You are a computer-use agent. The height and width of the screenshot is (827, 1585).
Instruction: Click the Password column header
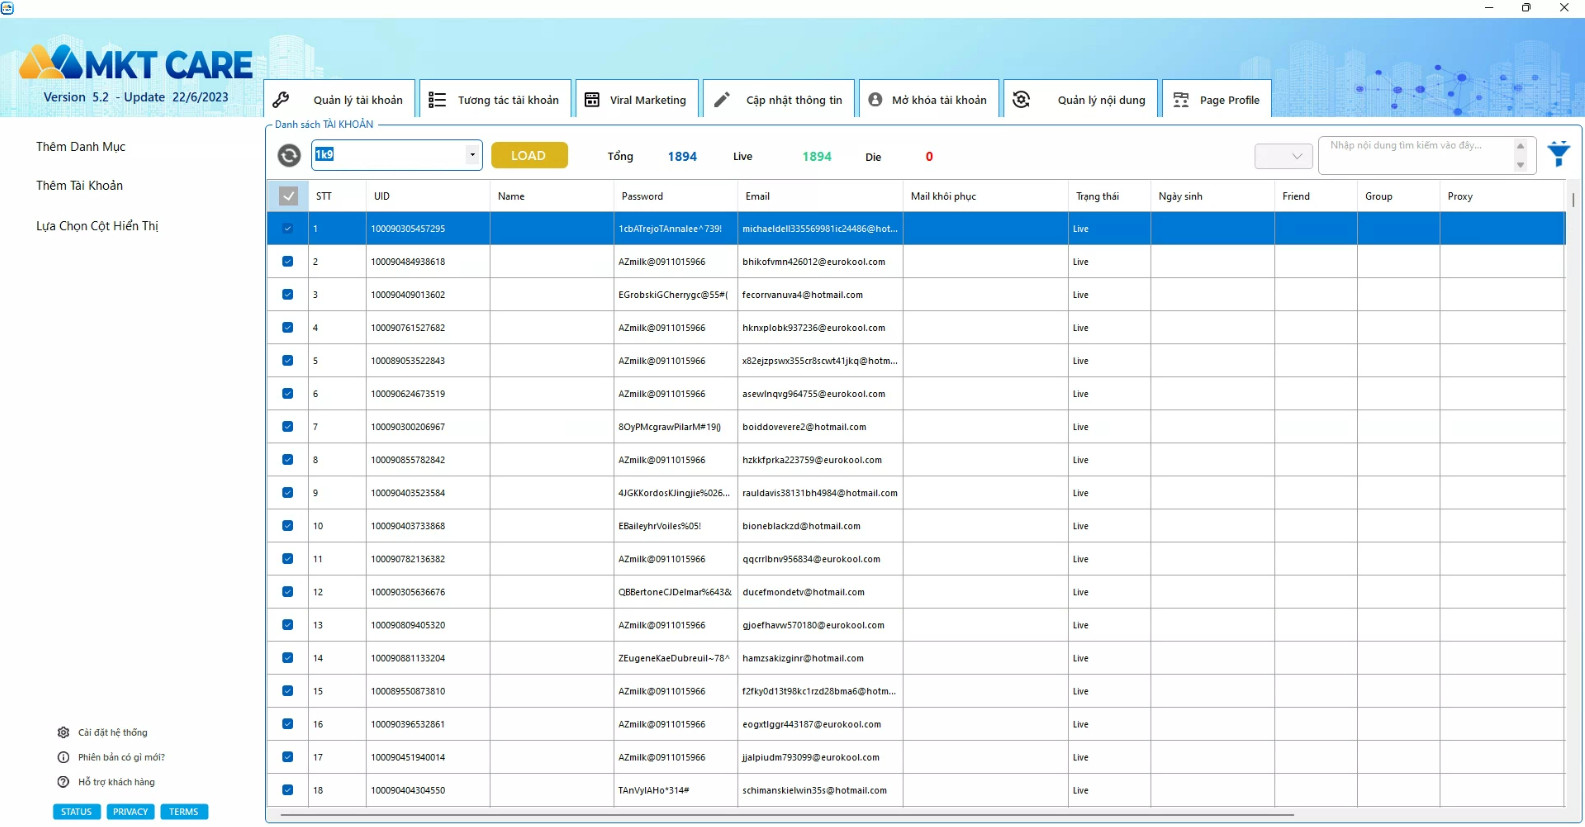[676, 196]
